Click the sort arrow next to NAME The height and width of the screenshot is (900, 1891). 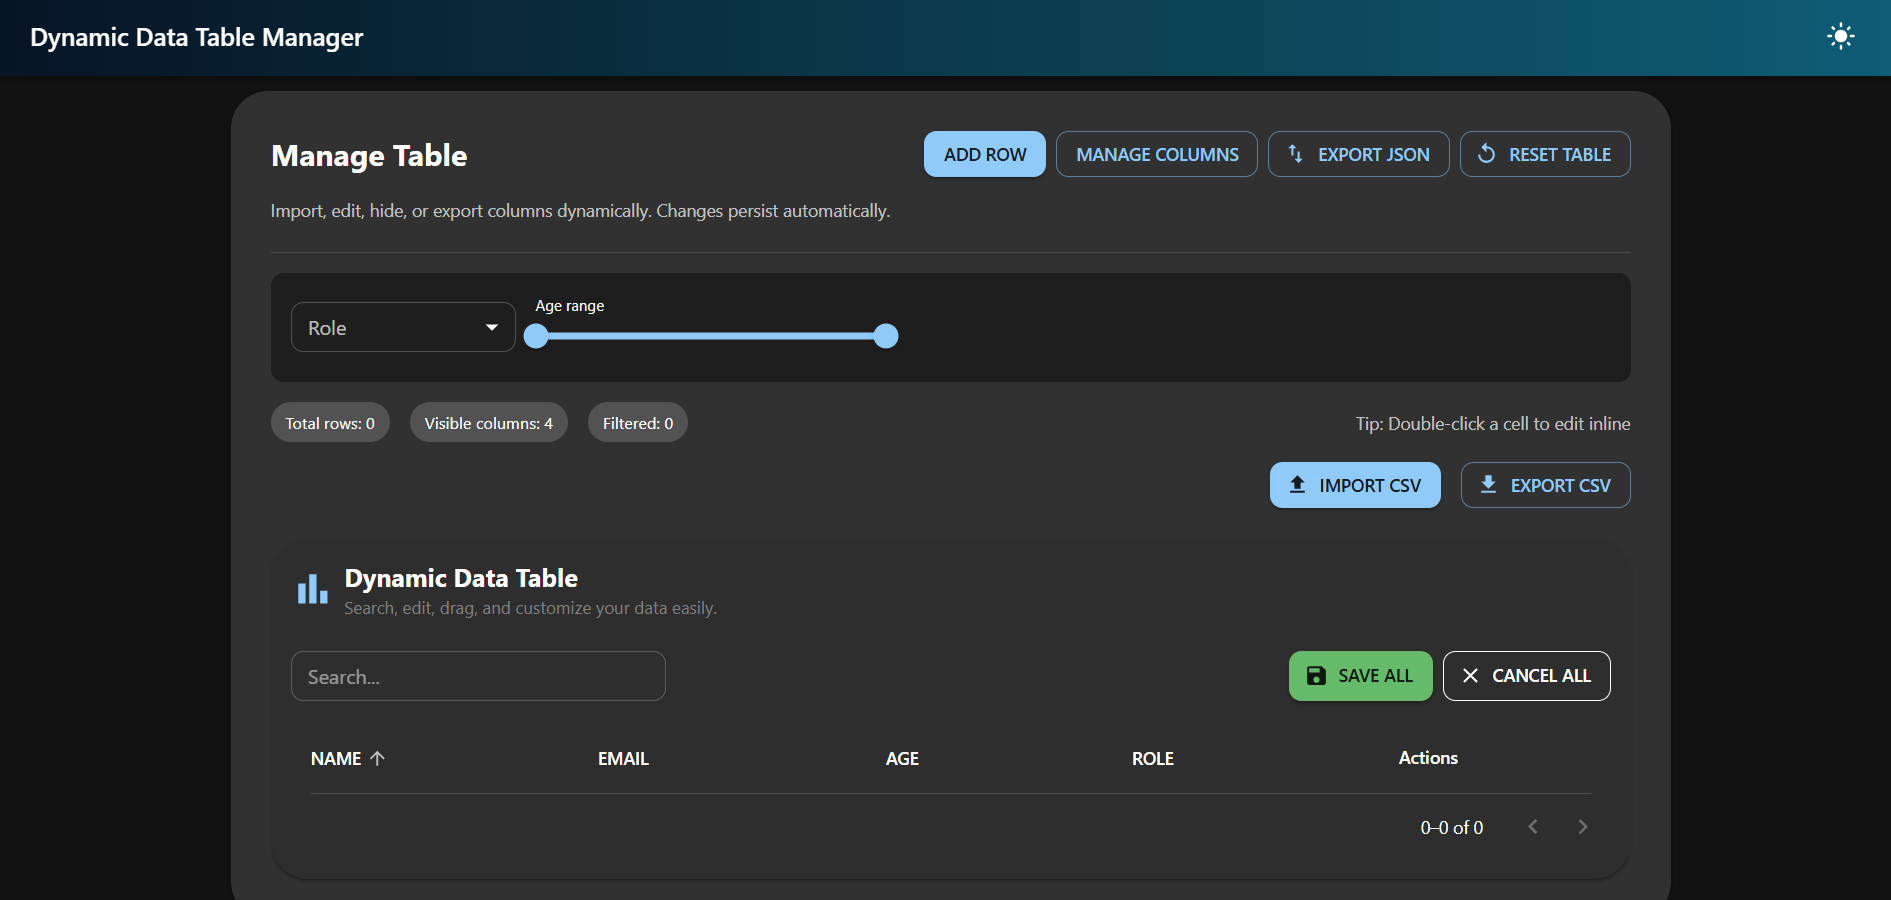coord(377,759)
